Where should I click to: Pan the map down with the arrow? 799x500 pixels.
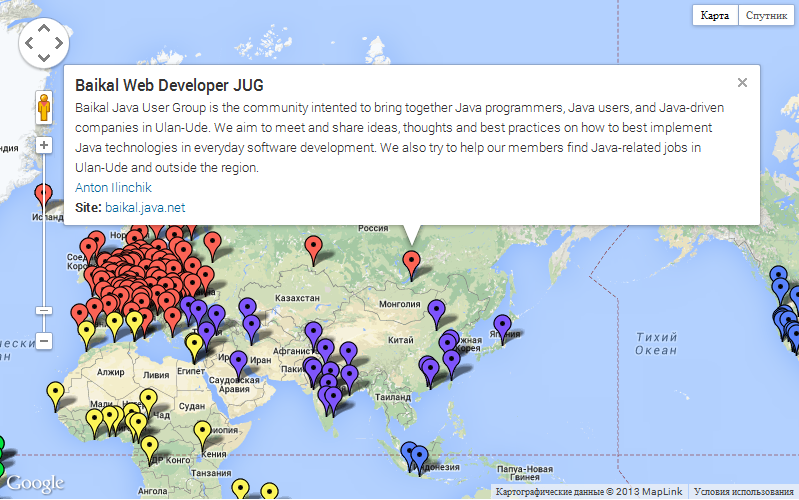(44, 58)
